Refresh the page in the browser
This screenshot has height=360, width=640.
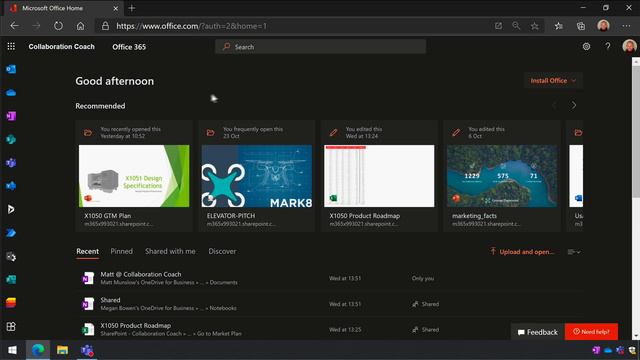point(58,26)
